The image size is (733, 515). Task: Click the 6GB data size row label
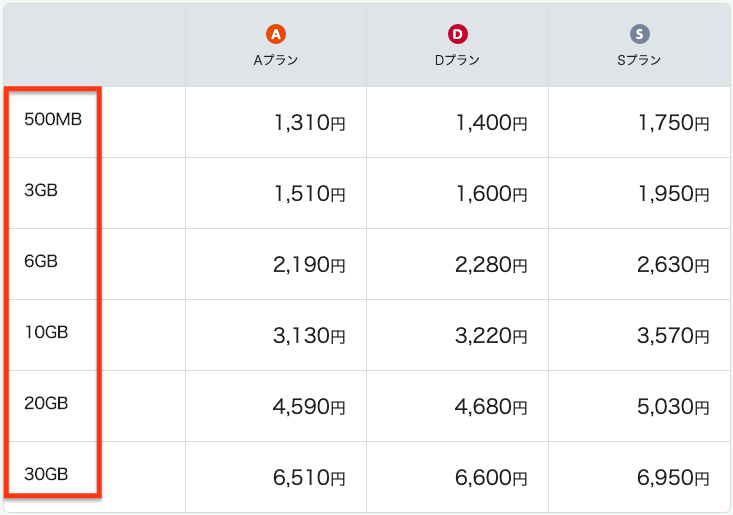pyautogui.click(x=41, y=262)
